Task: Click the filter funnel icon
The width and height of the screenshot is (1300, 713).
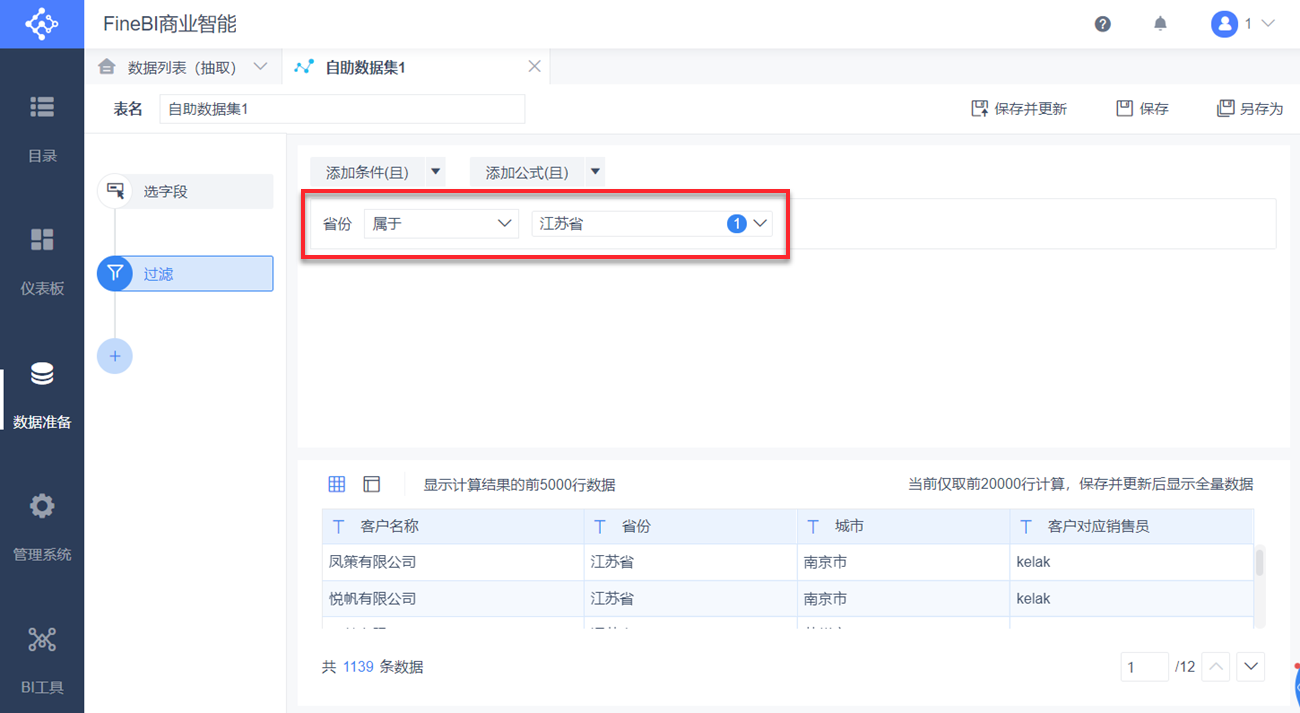Action: 115,273
